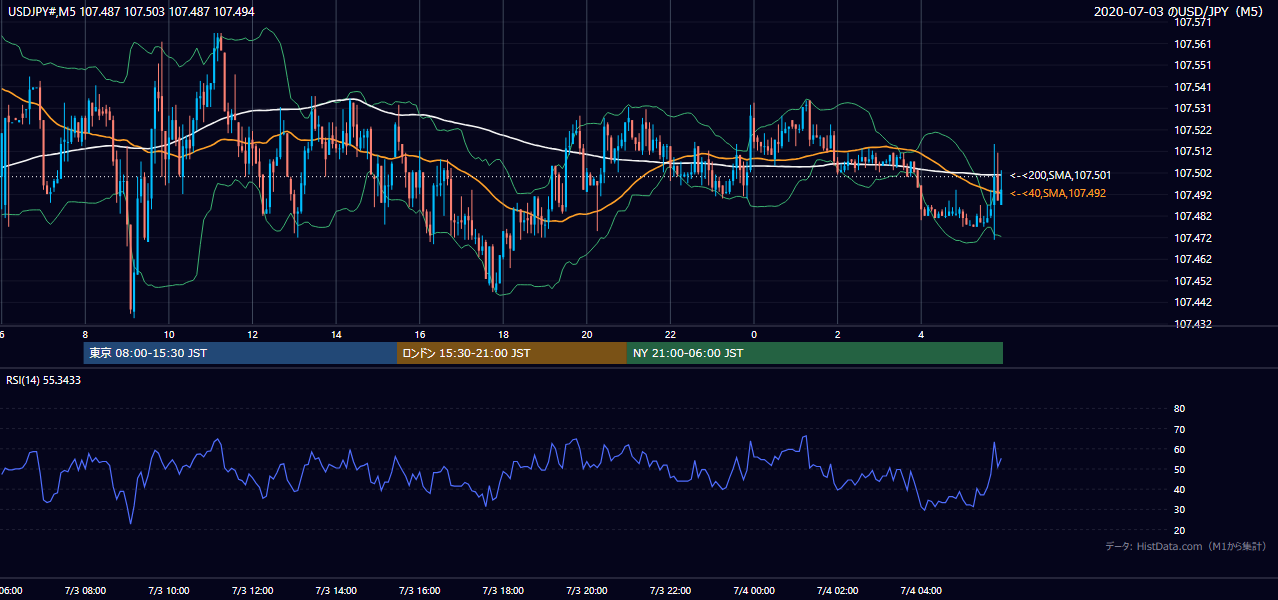Click the RSI 70 level label
Screen dimensions: 1278x600
pos(1179,429)
